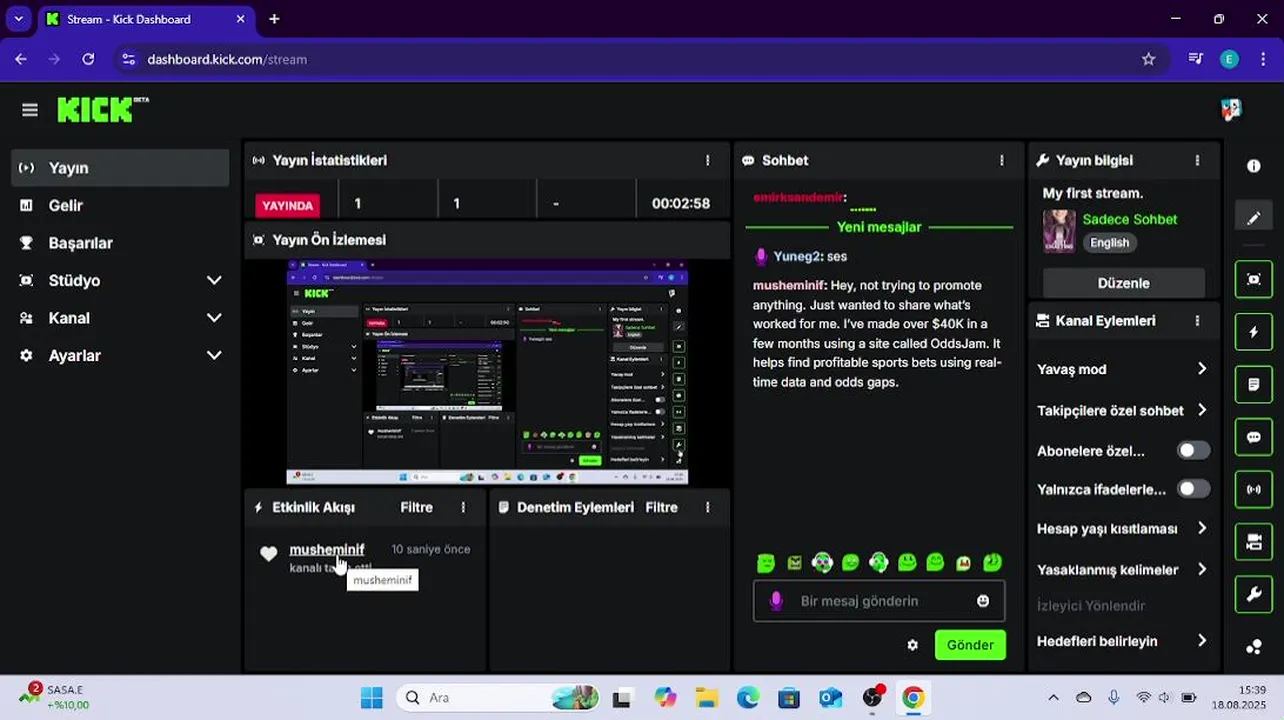
Task: Click the YAYINDA live badge
Action: tap(288, 205)
